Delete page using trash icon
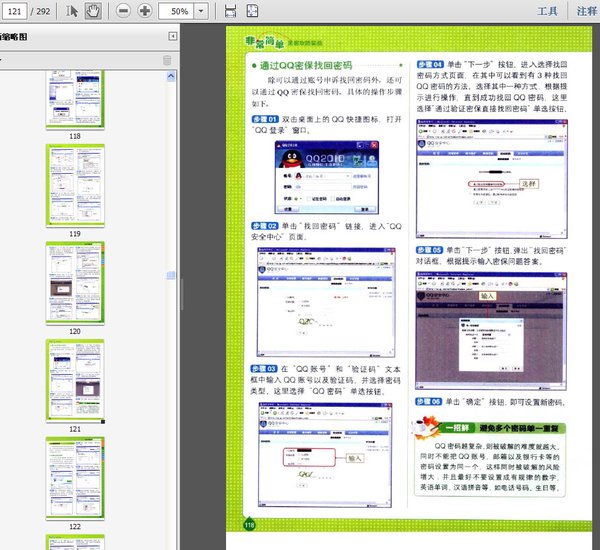The image size is (600, 550). pyautogui.click(x=166, y=60)
